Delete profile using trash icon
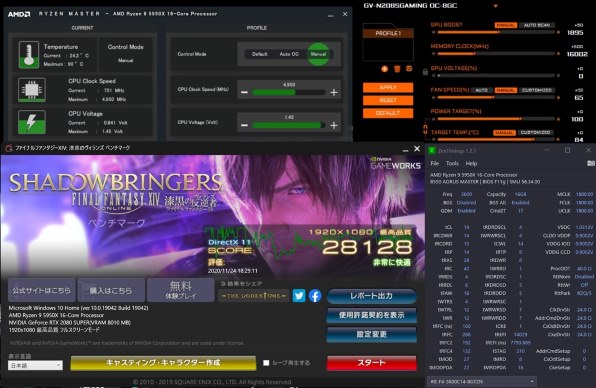This screenshot has height=388, width=596. (397, 69)
